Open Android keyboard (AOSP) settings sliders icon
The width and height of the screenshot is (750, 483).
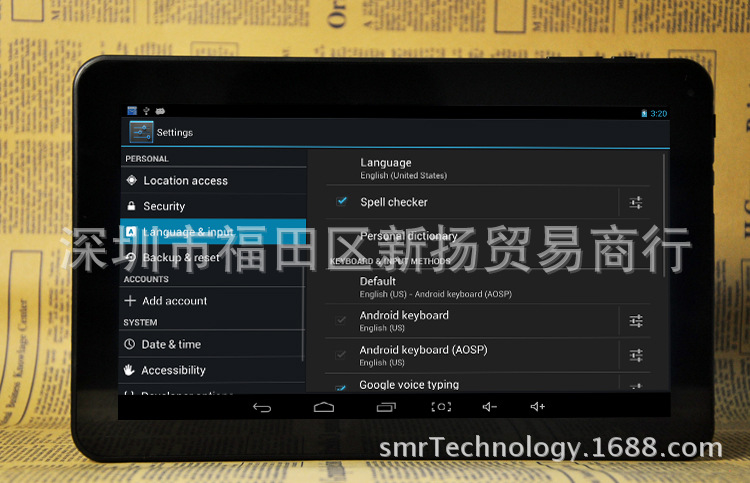coord(636,355)
